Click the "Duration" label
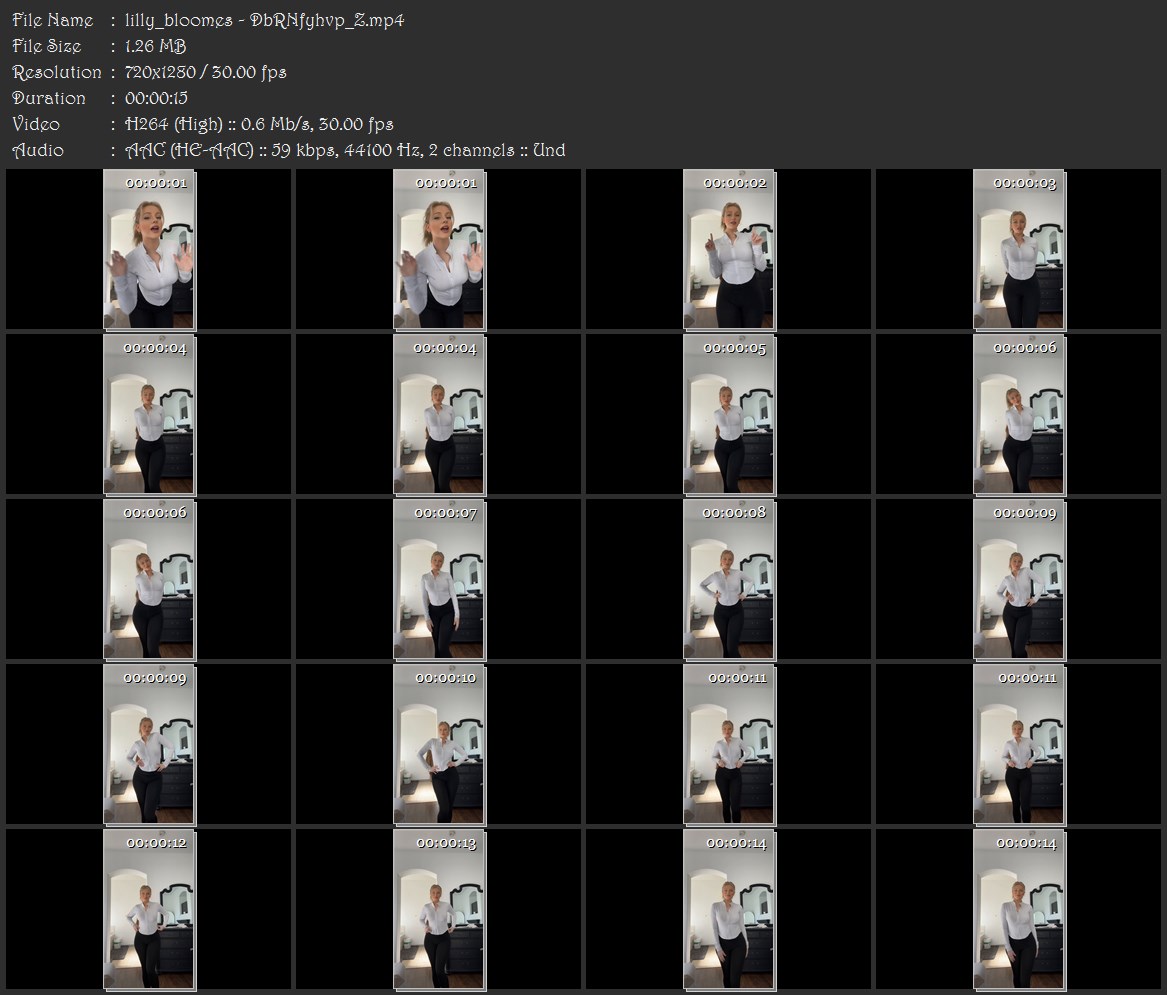The height and width of the screenshot is (995, 1167). pyautogui.click(x=49, y=98)
